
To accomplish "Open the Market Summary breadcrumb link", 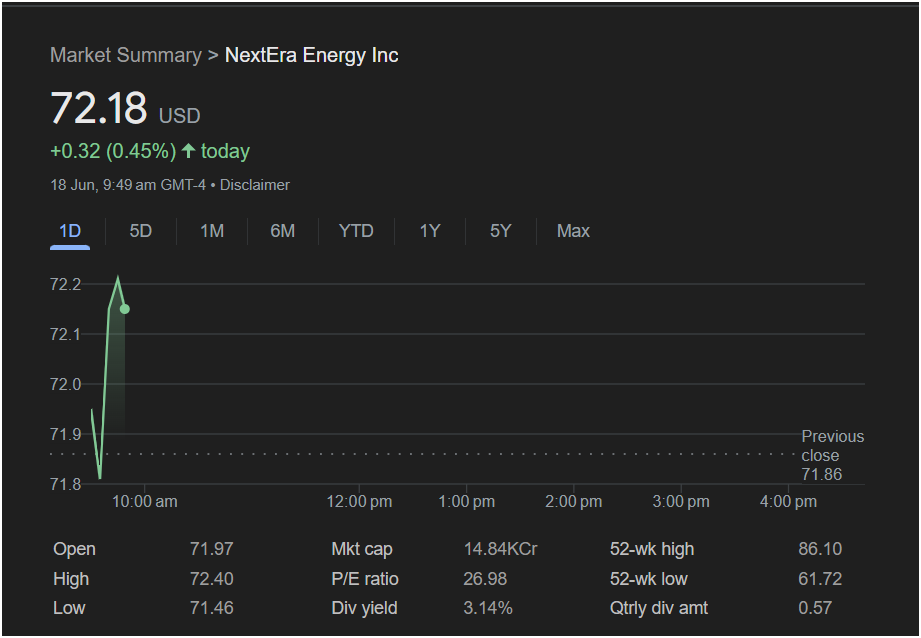I will pyautogui.click(x=126, y=55).
